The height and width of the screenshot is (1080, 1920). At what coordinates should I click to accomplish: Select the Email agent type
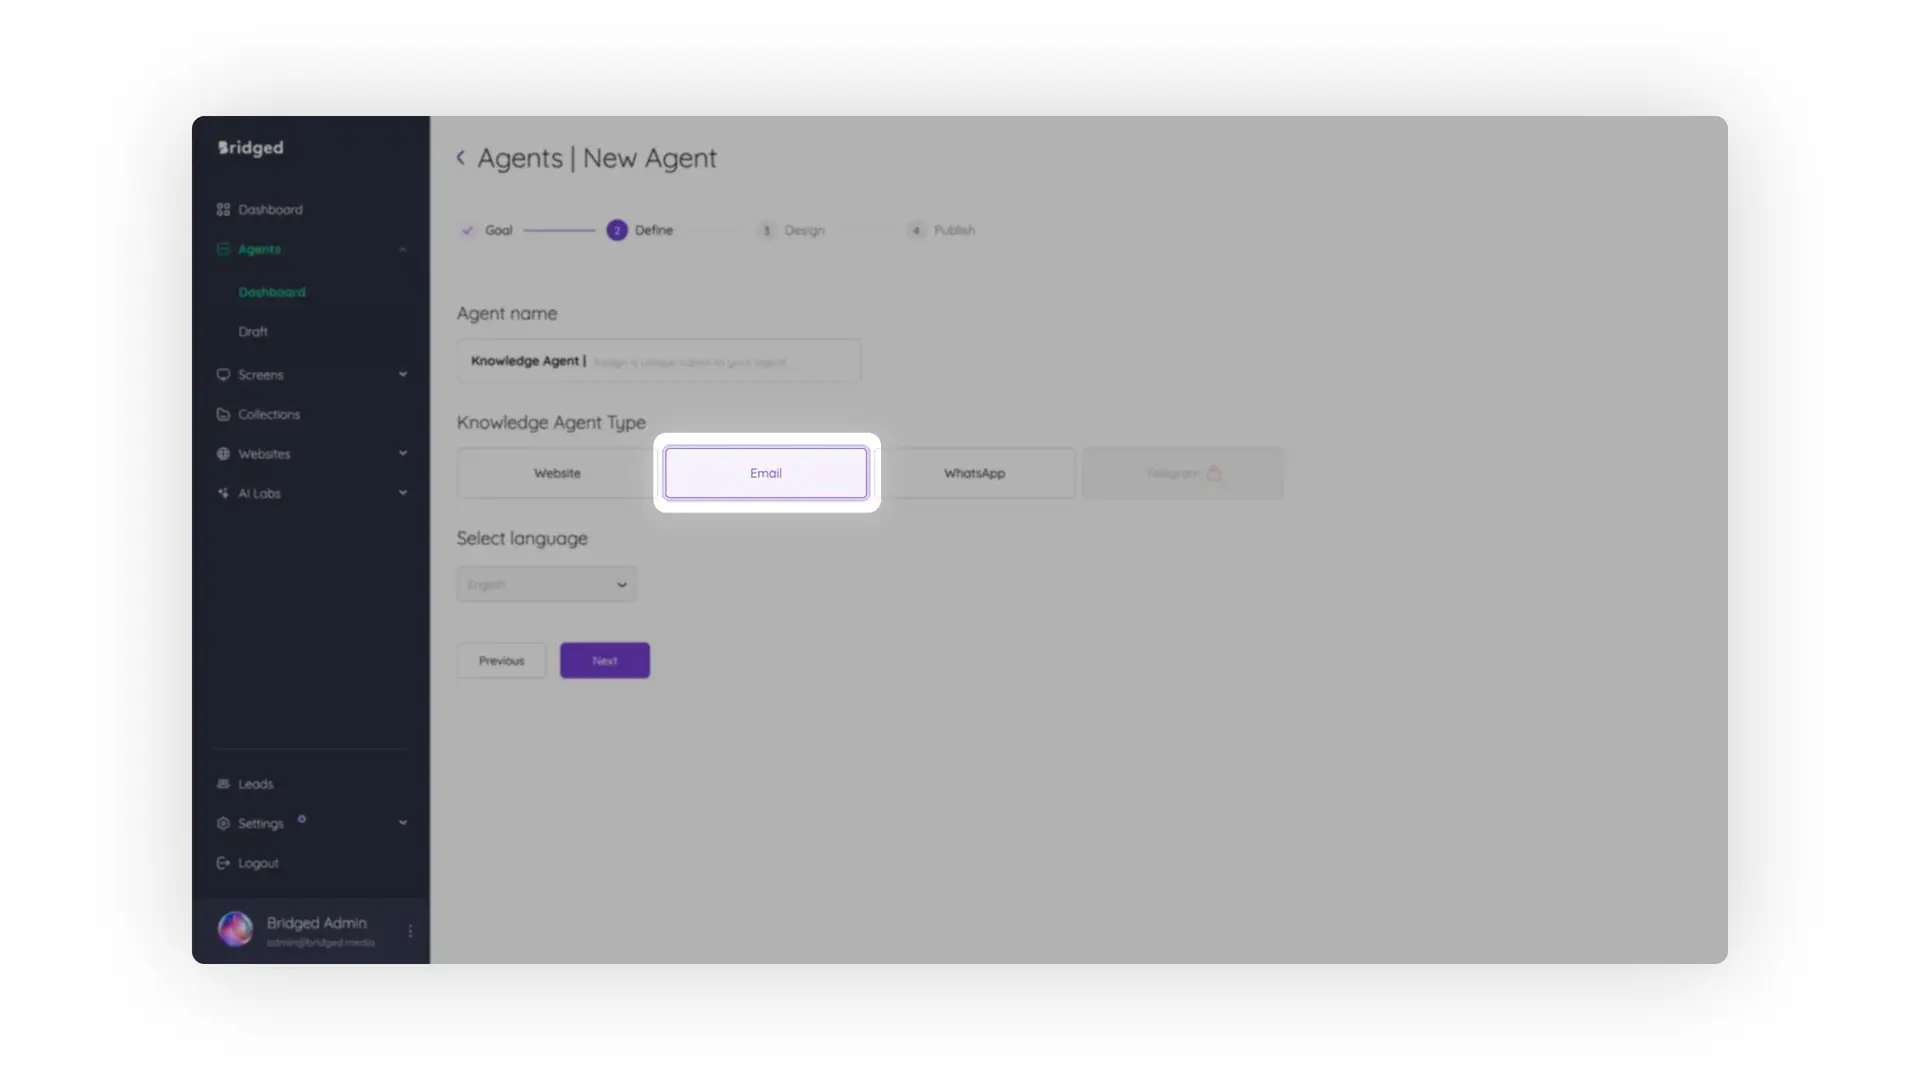point(765,473)
